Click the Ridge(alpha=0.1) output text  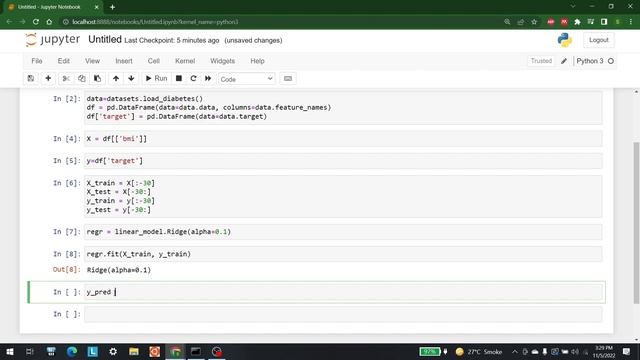tap(119, 270)
